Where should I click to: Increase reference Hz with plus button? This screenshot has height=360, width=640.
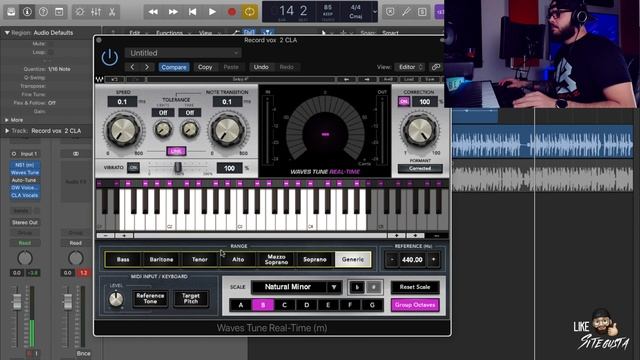click(x=433, y=260)
